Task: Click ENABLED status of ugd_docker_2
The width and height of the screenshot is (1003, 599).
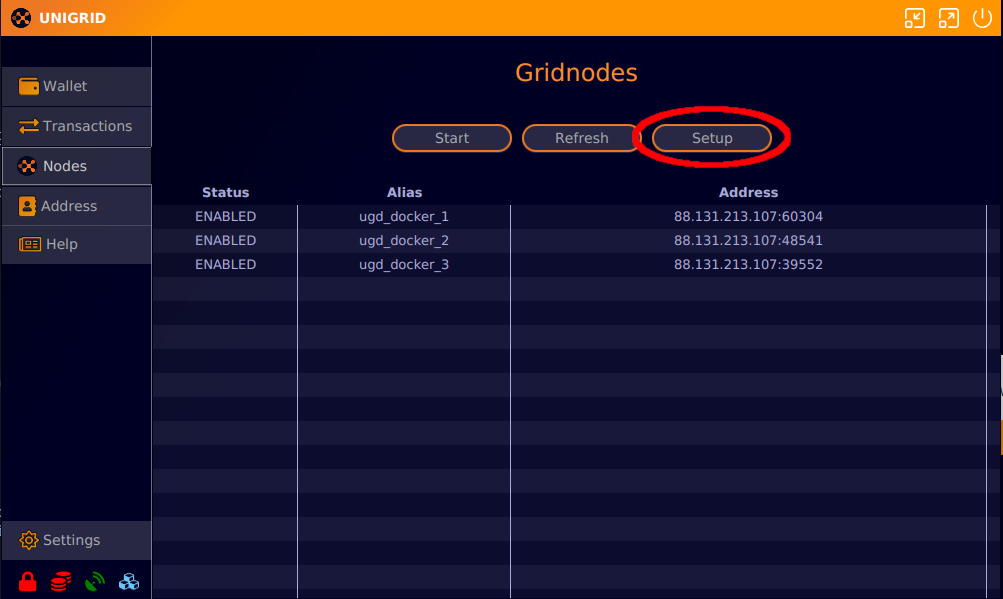Action: tap(226, 241)
